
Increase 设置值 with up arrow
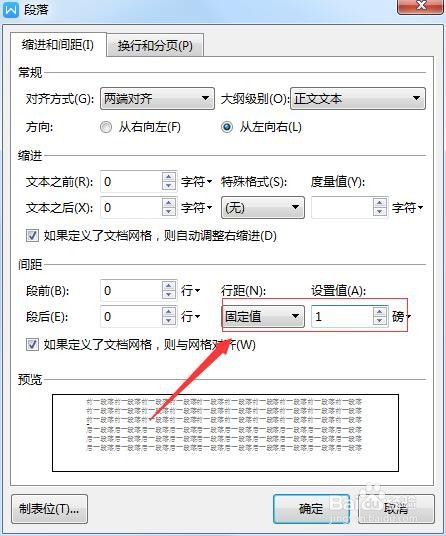pyautogui.click(x=380, y=312)
